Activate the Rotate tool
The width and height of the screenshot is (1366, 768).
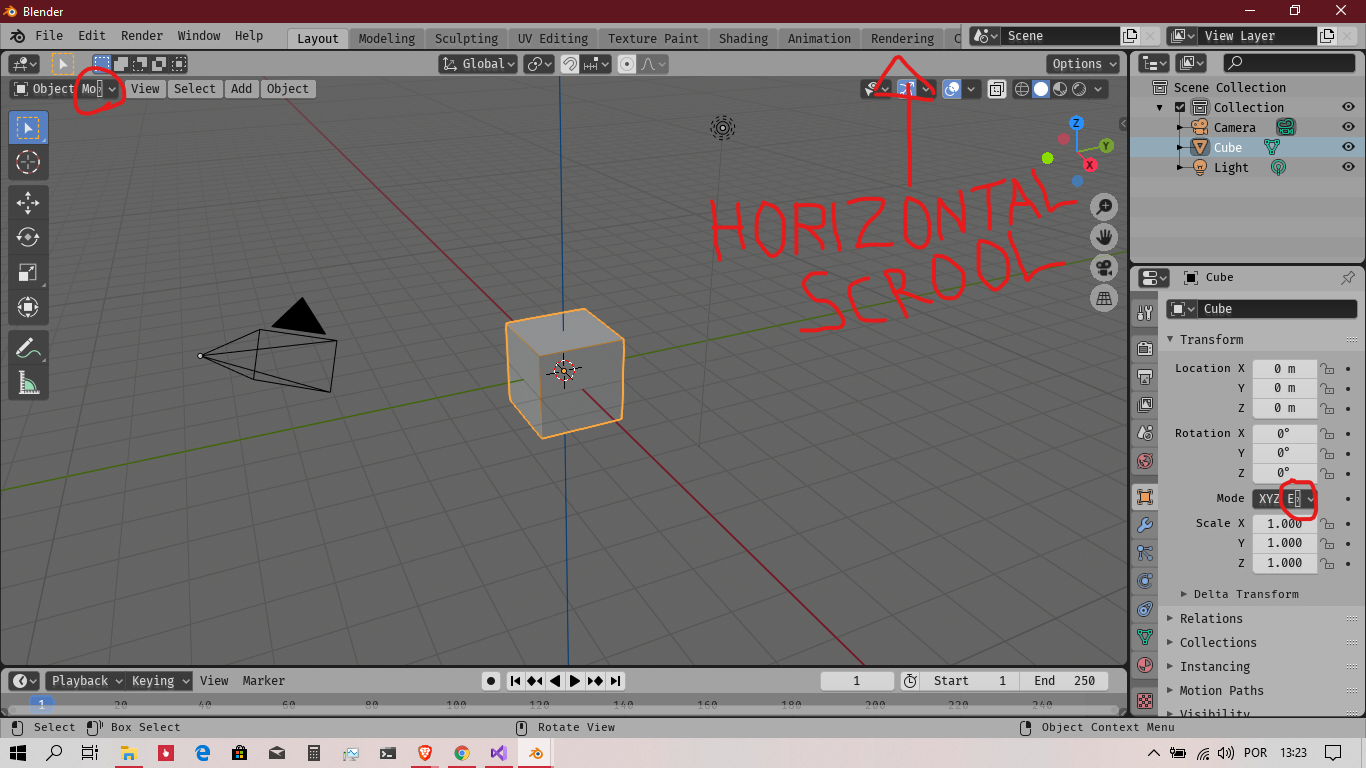[28, 237]
